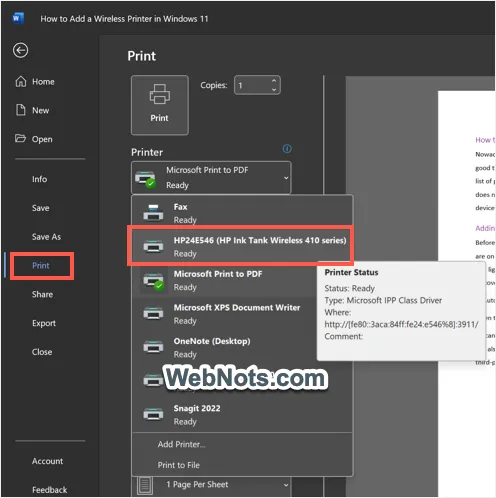Image resolution: width=496 pixels, height=498 pixels.
Task: Click the printer info icon
Action: (287, 149)
